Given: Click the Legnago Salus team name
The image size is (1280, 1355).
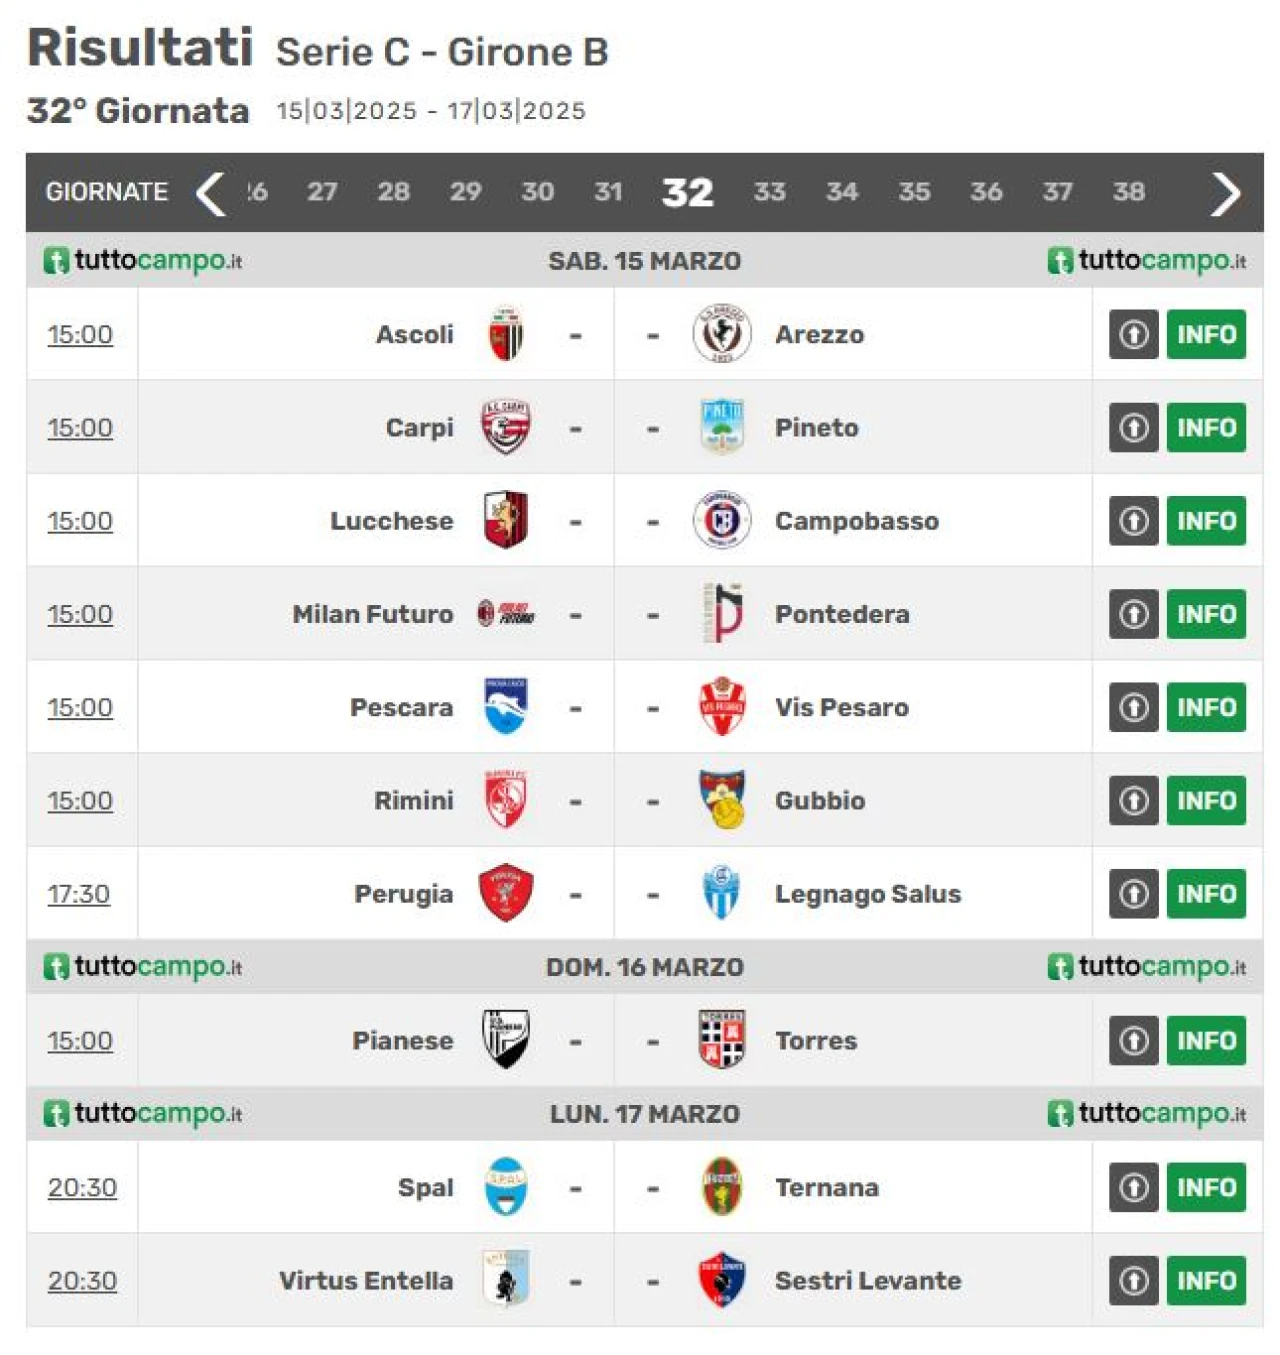Looking at the screenshot, I should [x=868, y=894].
